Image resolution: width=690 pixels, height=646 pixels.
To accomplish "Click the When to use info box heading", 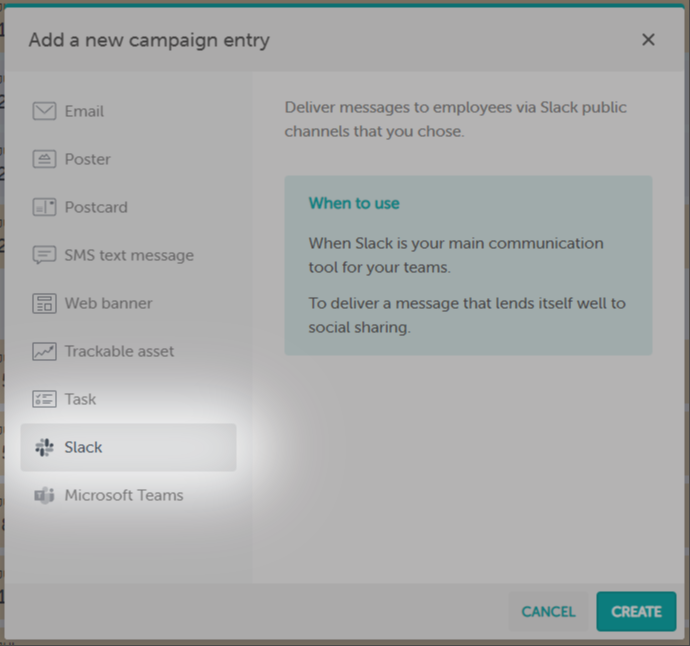I will tap(354, 203).
